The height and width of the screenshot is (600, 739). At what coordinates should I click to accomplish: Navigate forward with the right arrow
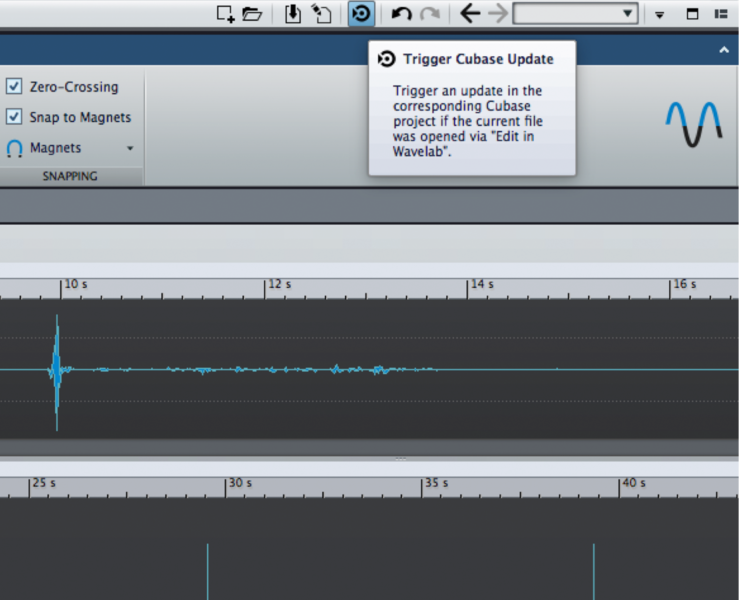498,13
